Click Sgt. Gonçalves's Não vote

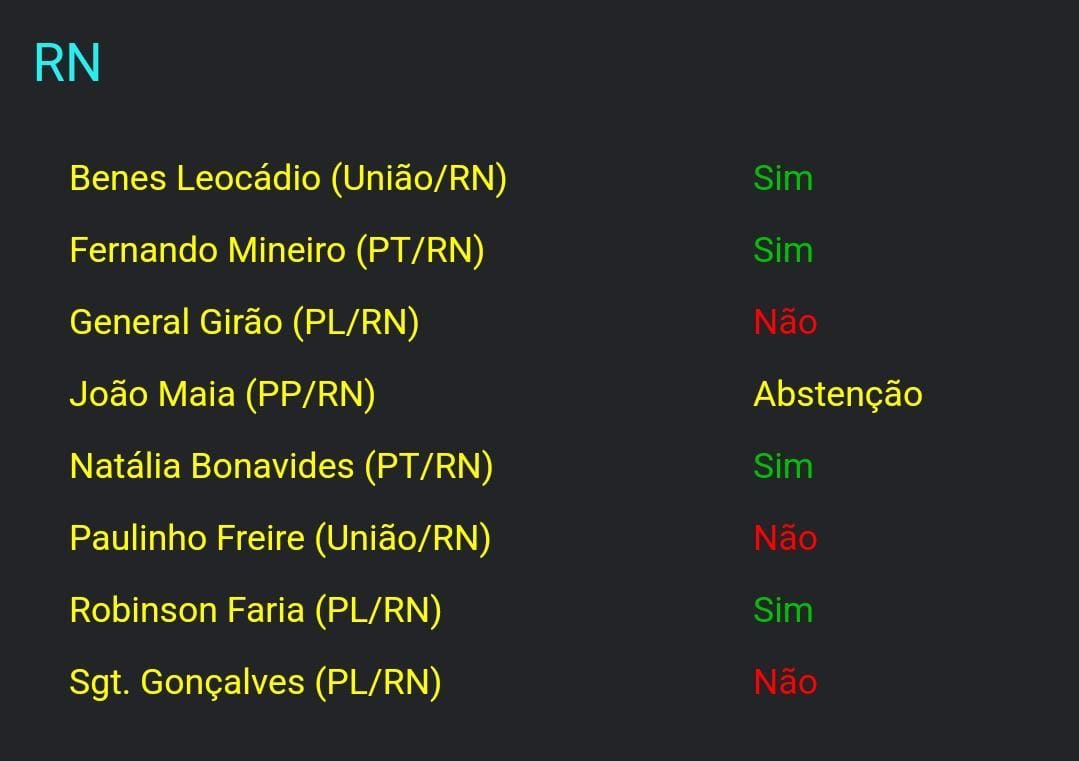point(785,683)
